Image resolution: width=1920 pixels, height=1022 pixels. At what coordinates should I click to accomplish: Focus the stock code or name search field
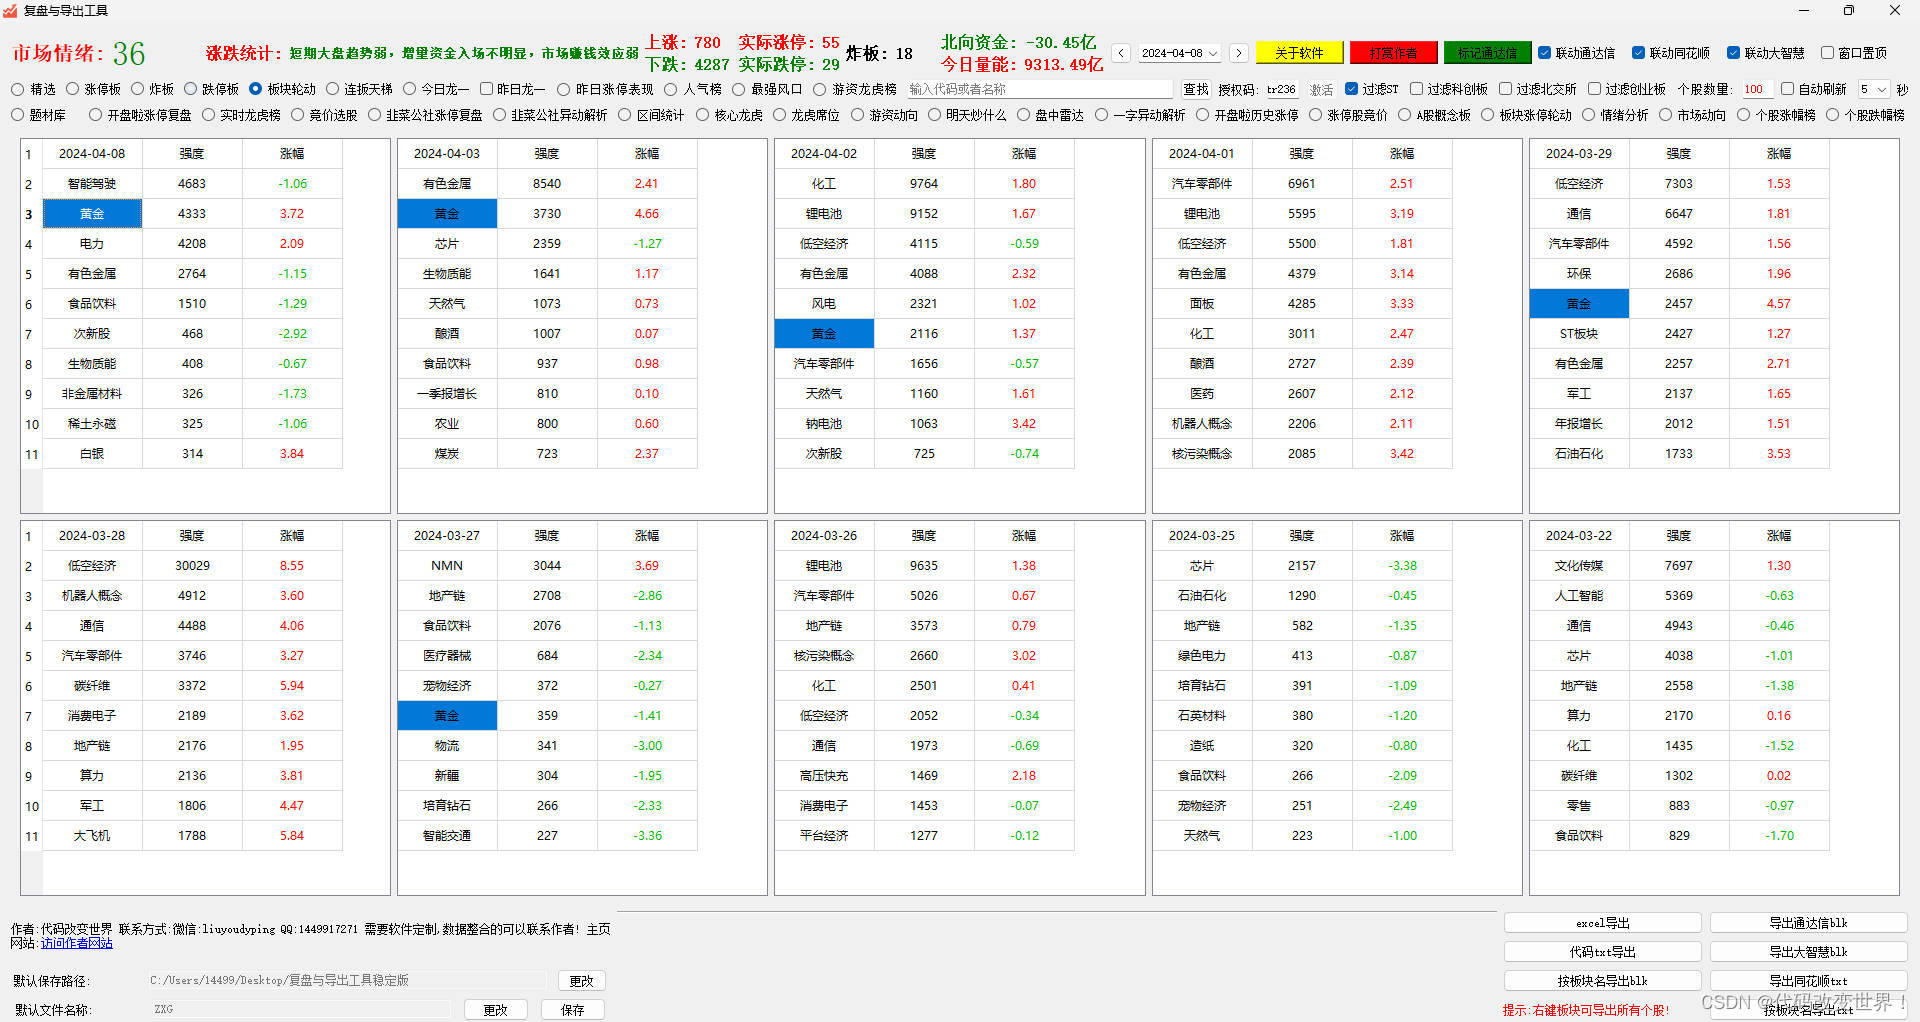point(1040,89)
